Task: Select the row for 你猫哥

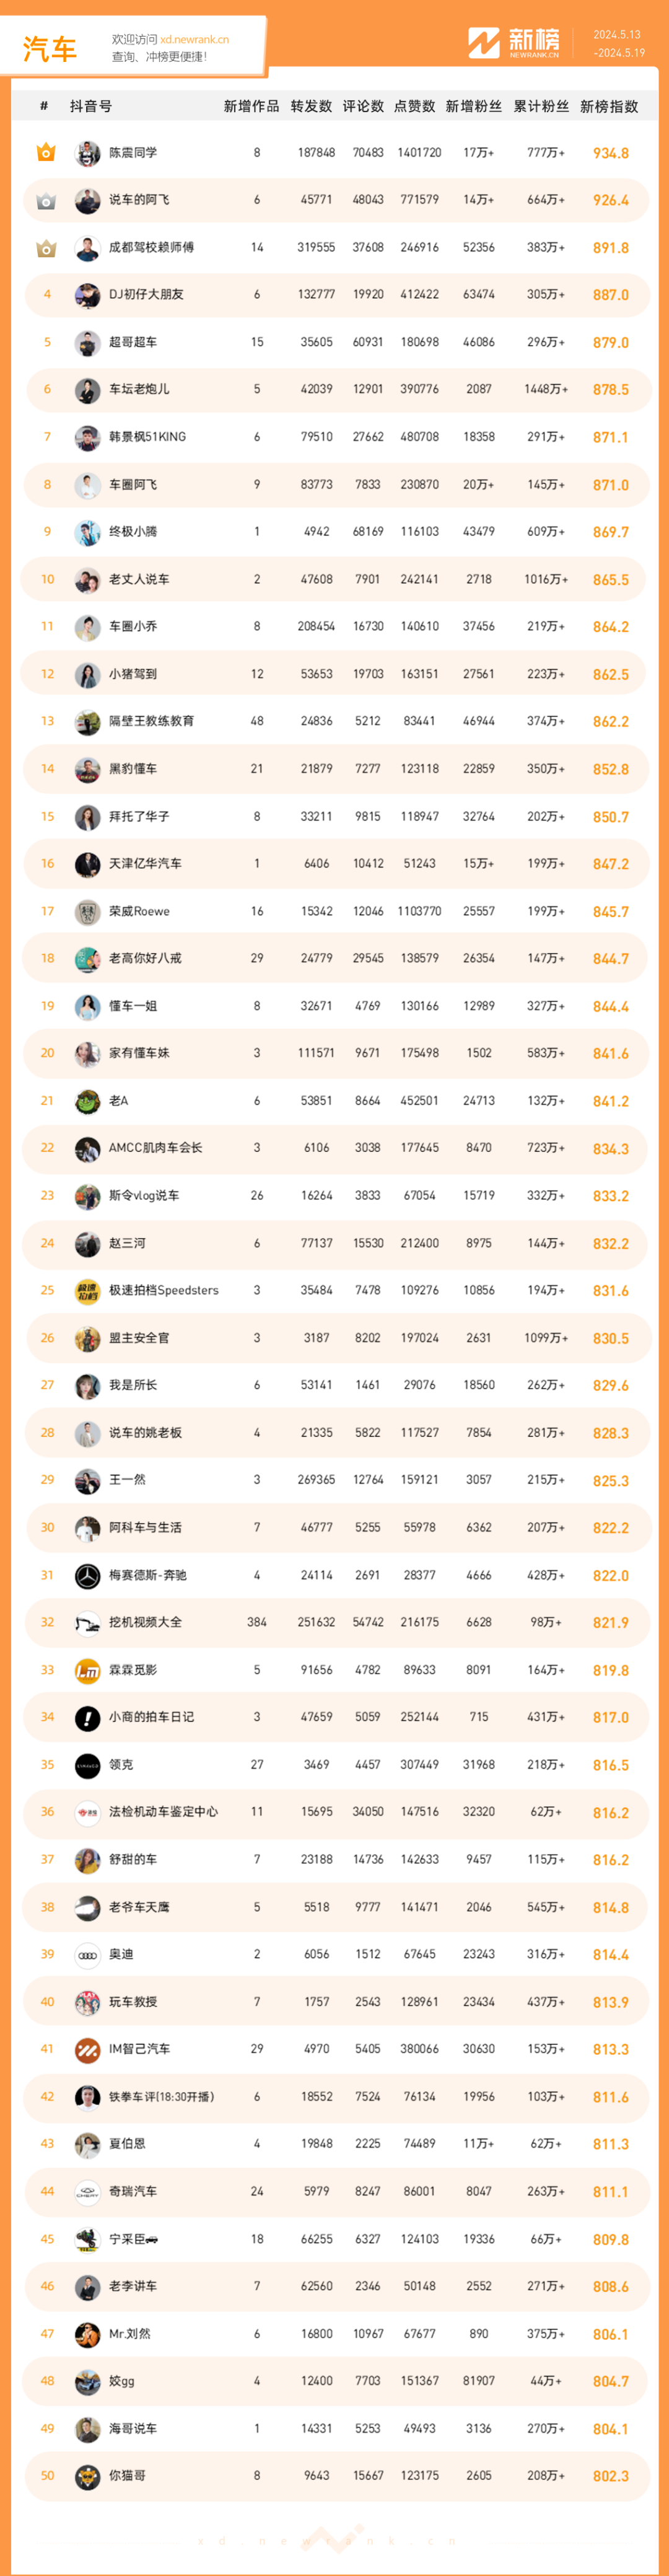Action: point(335,2476)
